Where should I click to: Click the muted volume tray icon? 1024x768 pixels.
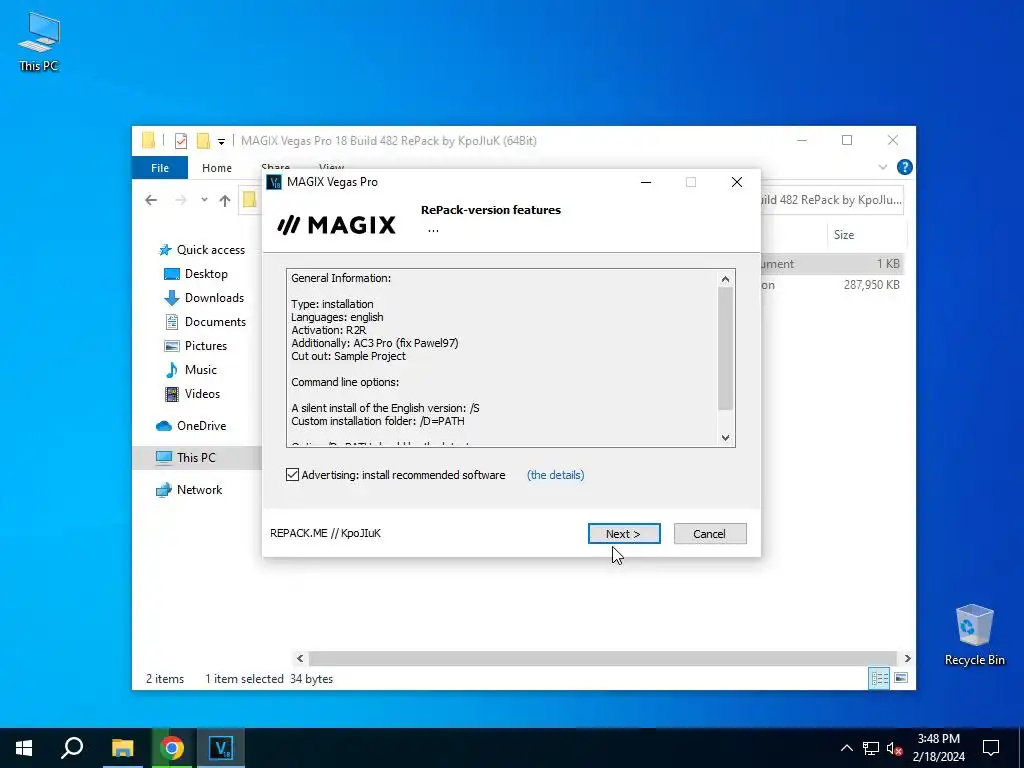894,748
